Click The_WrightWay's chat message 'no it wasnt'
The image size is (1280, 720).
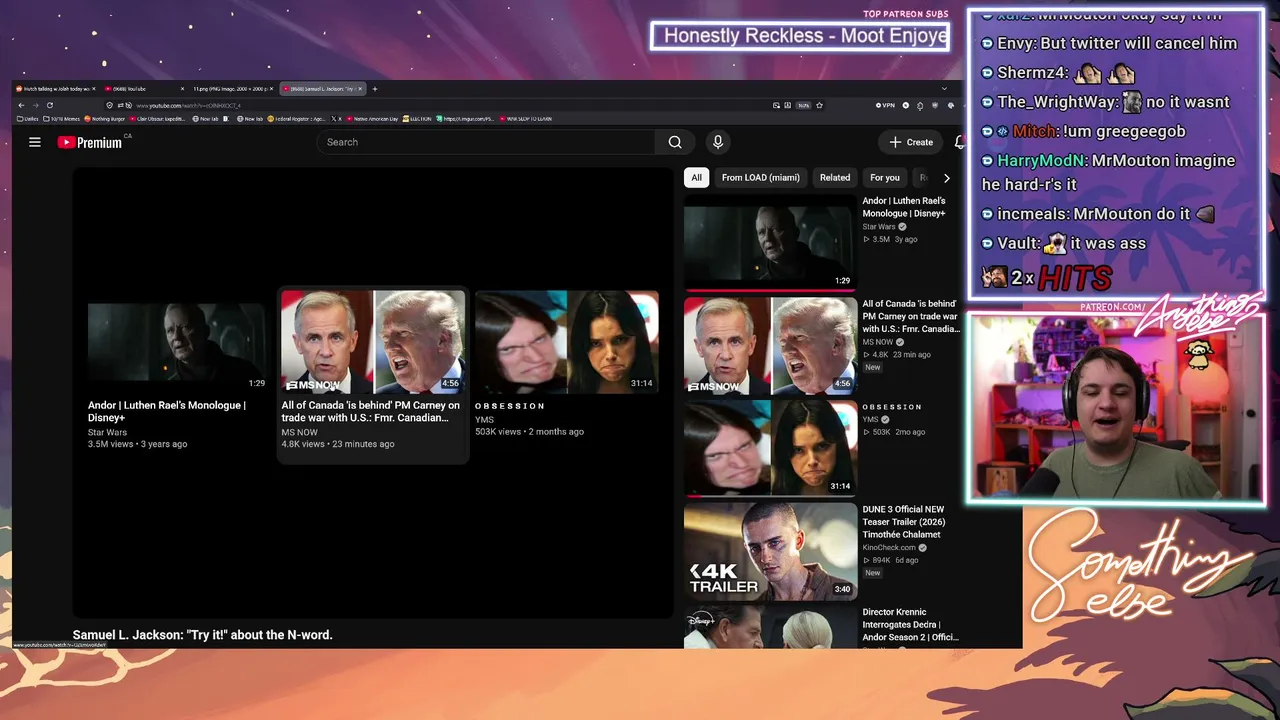click(x=1106, y=102)
